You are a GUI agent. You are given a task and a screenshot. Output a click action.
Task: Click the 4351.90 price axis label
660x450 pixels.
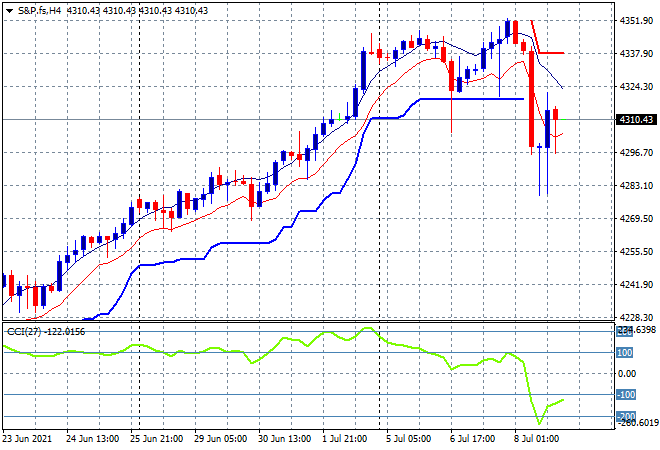coord(636,20)
